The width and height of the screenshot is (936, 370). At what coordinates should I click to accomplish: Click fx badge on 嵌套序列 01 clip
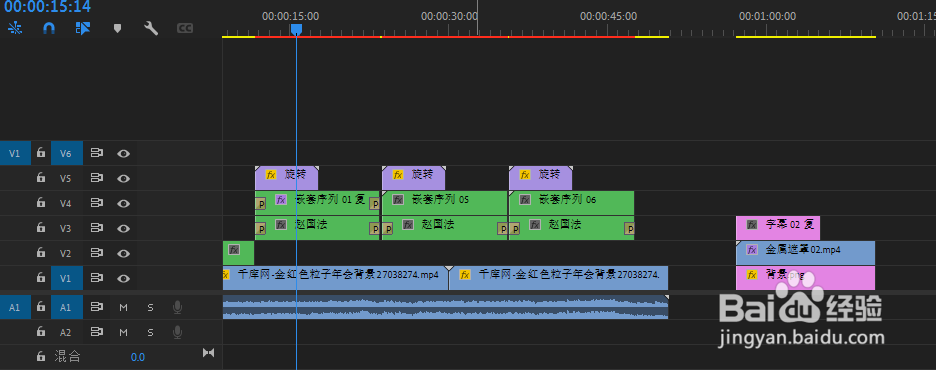[281, 199]
